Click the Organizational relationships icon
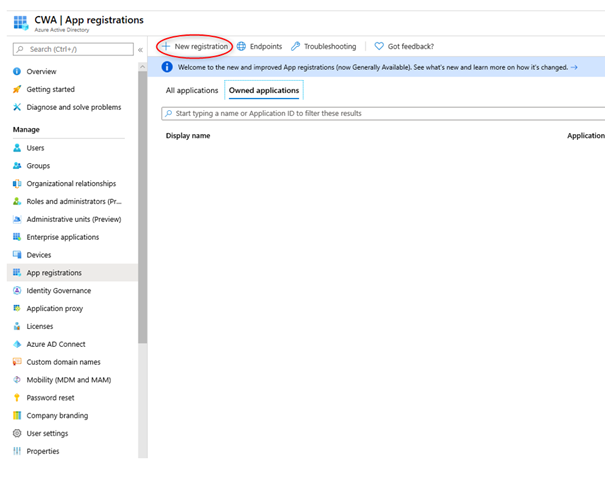The image size is (605, 489). point(17,183)
